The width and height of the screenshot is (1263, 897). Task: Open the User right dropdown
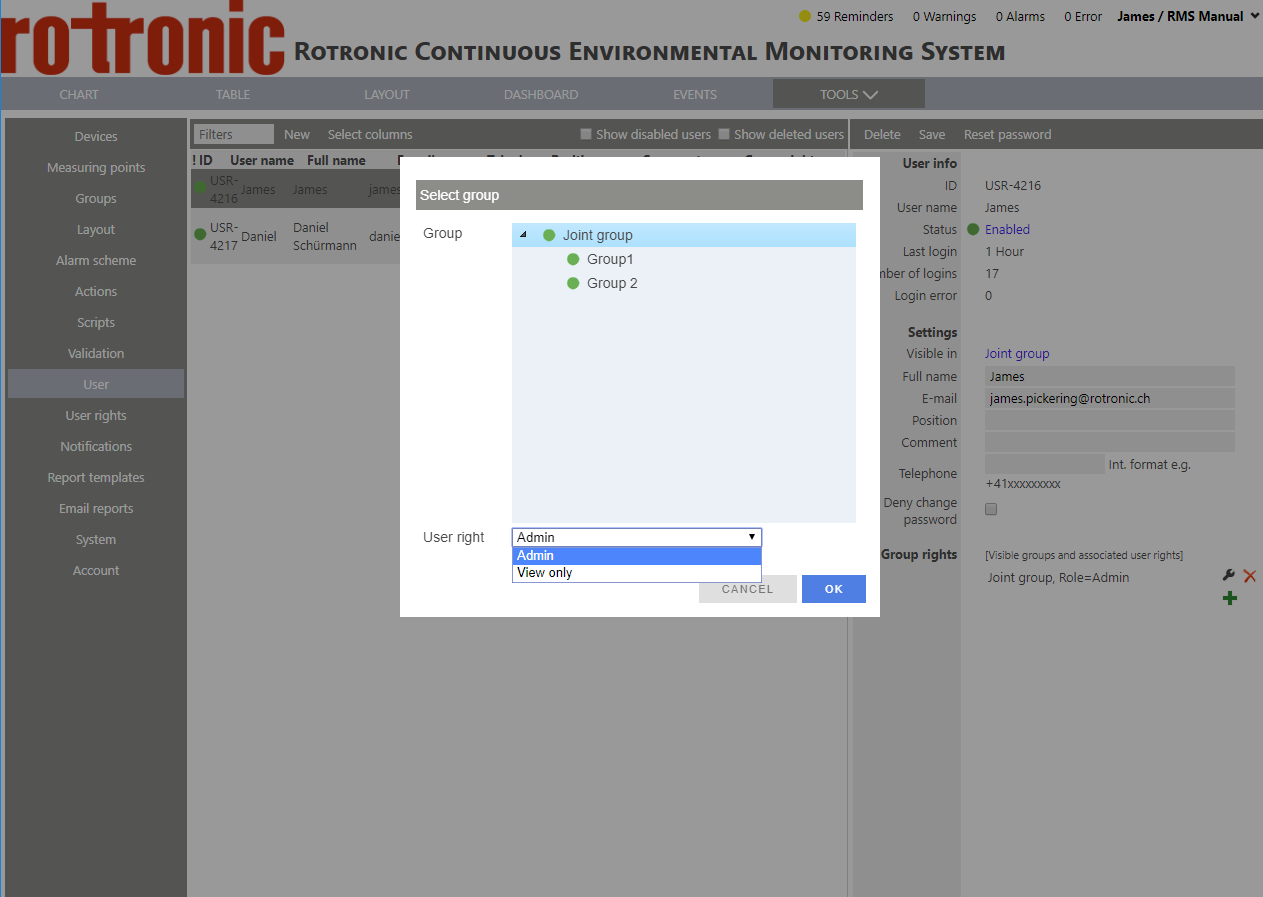637,537
